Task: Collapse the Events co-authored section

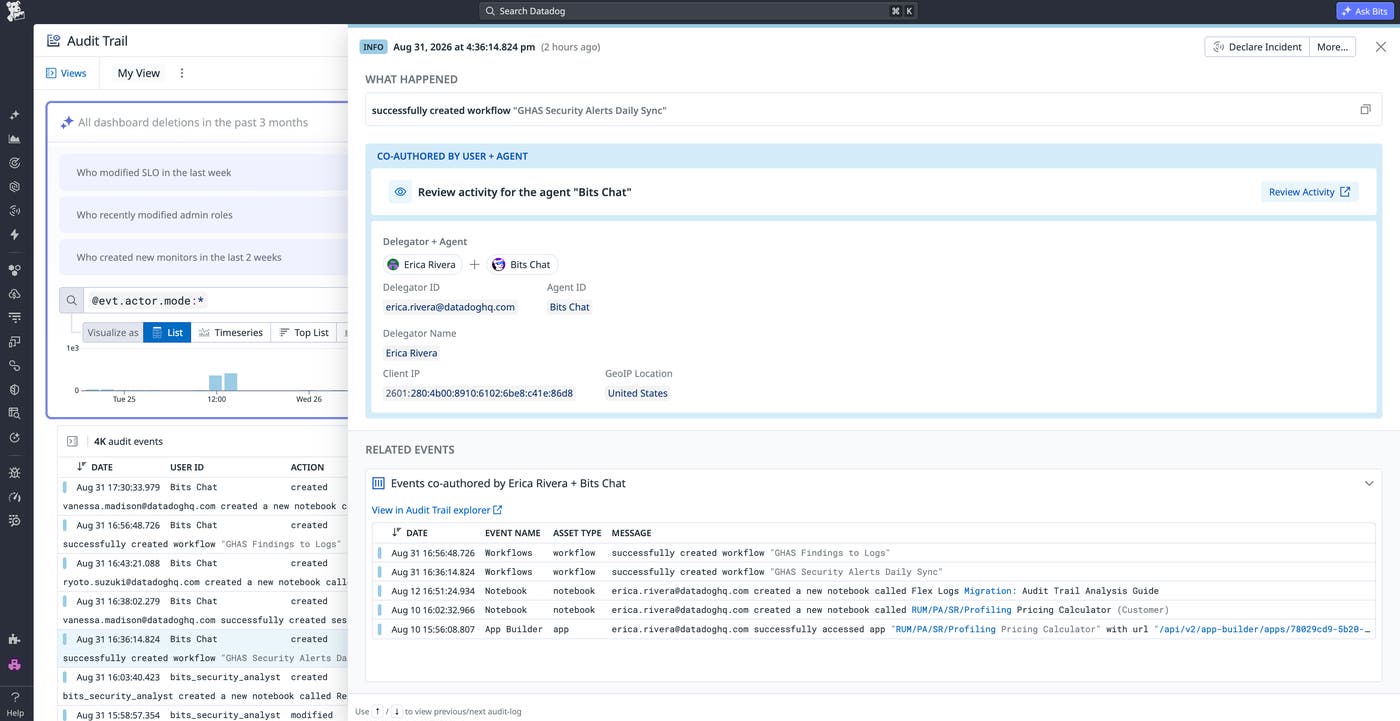Action: point(1369,483)
